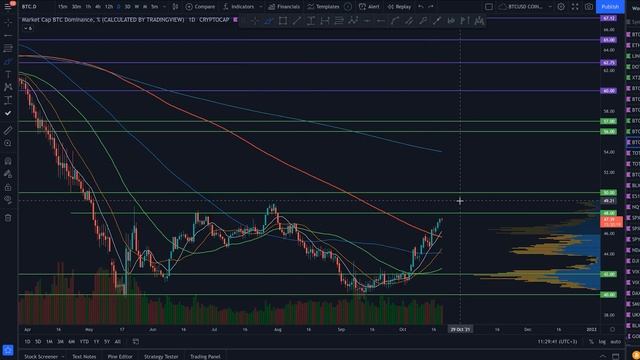The height and width of the screenshot is (360, 640).
Task: Open the Stock Screener tab
Action: (41, 356)
